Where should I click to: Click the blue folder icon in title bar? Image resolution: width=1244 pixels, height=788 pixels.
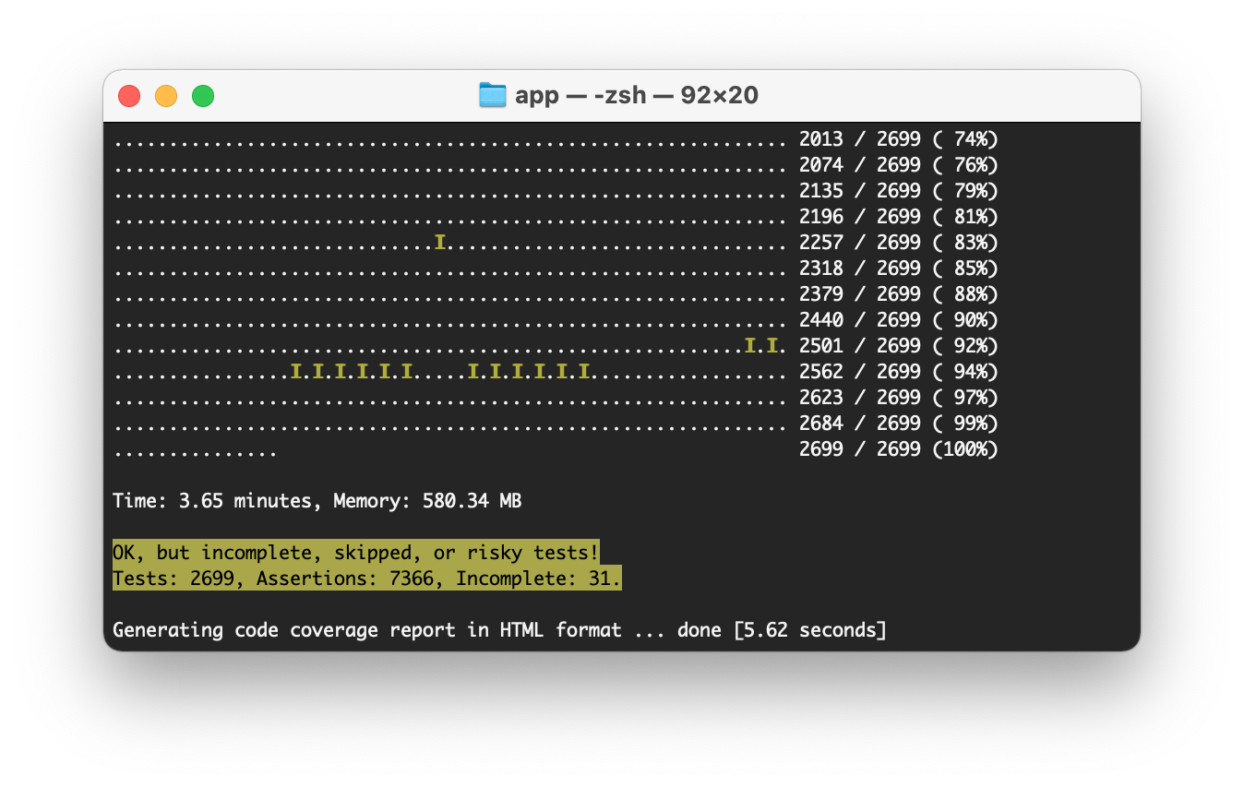click(x=492, y=96)
